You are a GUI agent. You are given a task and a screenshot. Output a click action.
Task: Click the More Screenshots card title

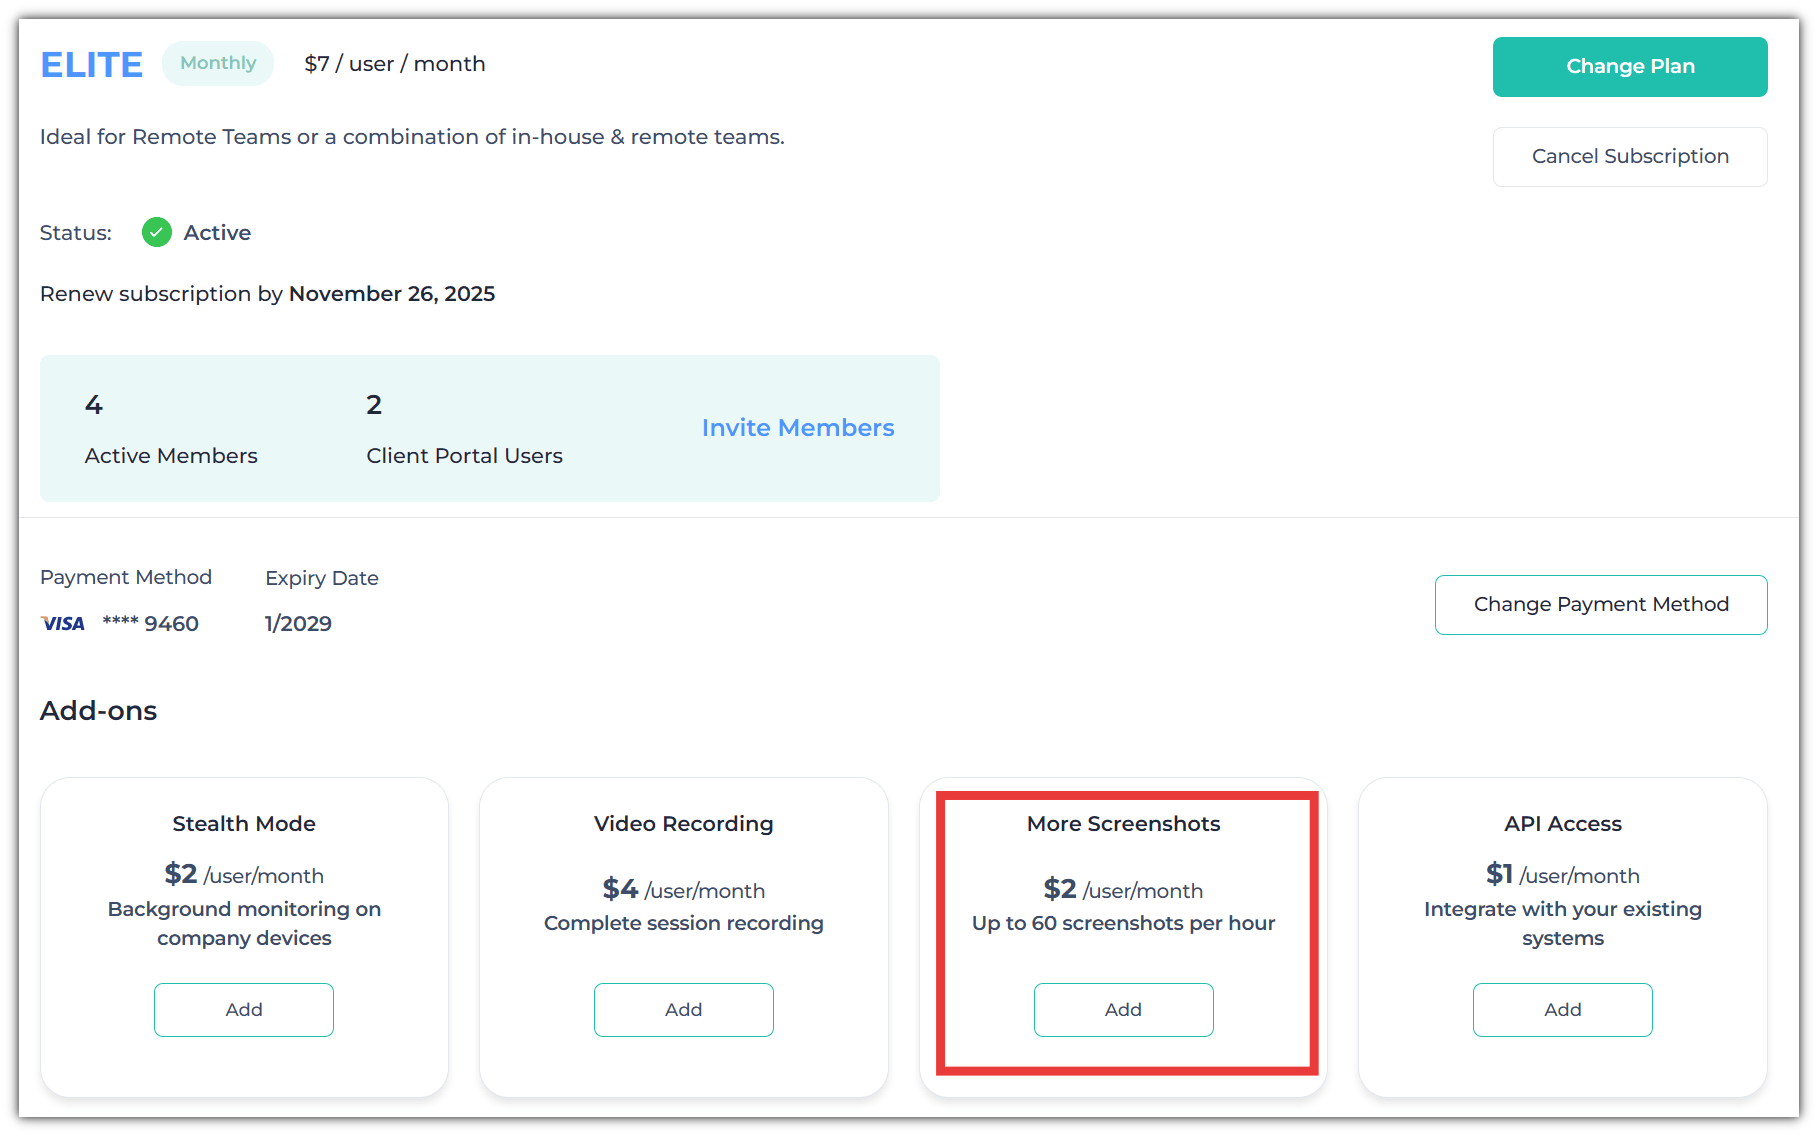point(1123,824)
